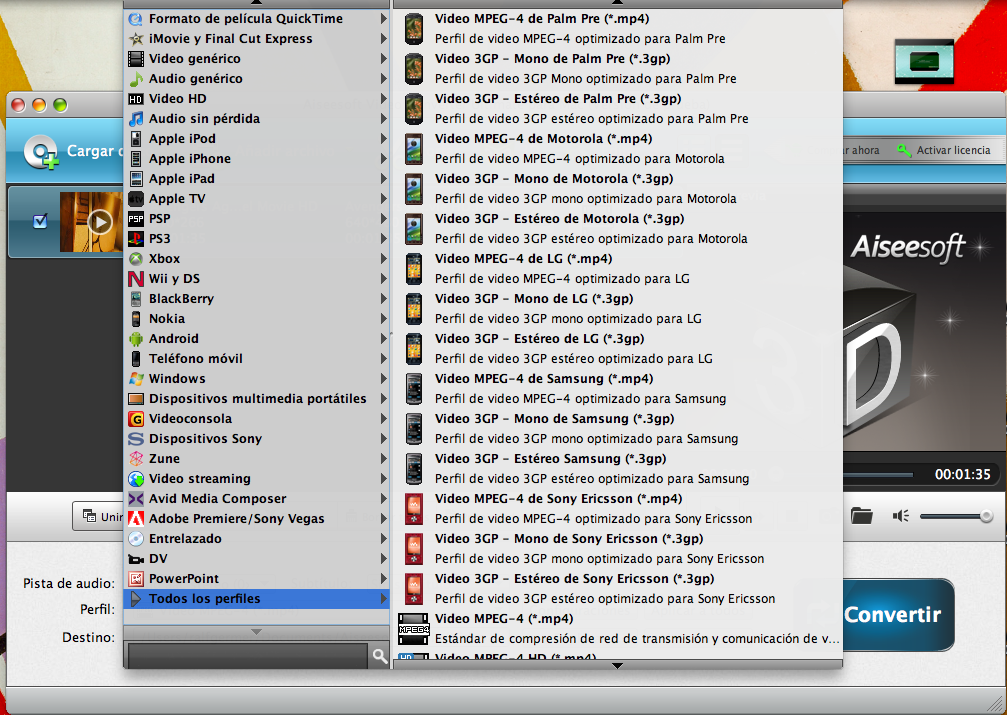Adjust the volume slider knob
Screen dimensions: 1007x715
[986, 516]
